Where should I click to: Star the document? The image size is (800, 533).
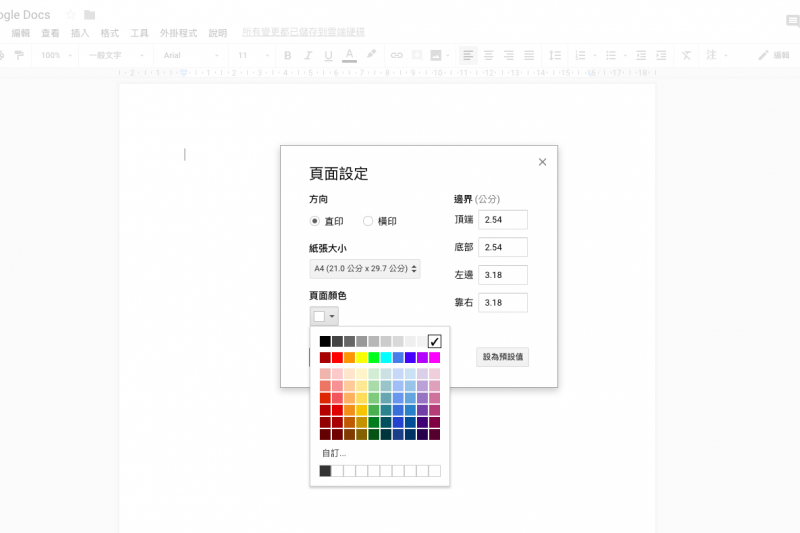(x=70, y=15)
